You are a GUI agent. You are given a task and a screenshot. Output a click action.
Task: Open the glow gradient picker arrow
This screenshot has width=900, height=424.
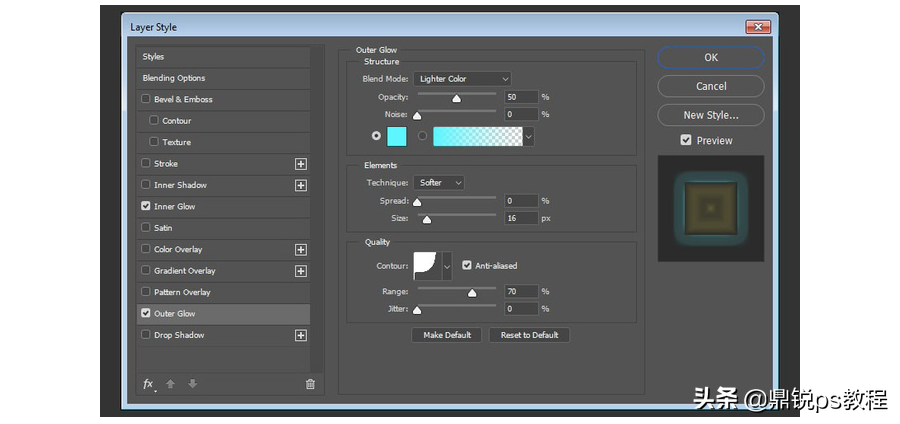(529, 137)
